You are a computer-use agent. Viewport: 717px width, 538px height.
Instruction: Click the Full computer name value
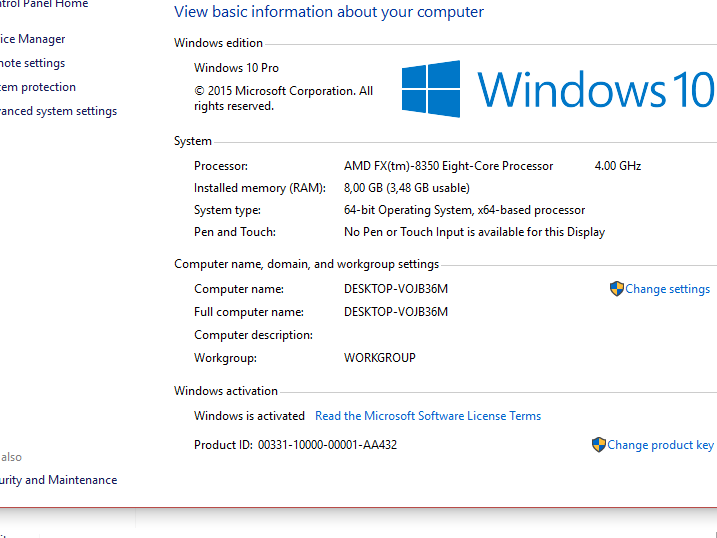(x=396, y=312)
